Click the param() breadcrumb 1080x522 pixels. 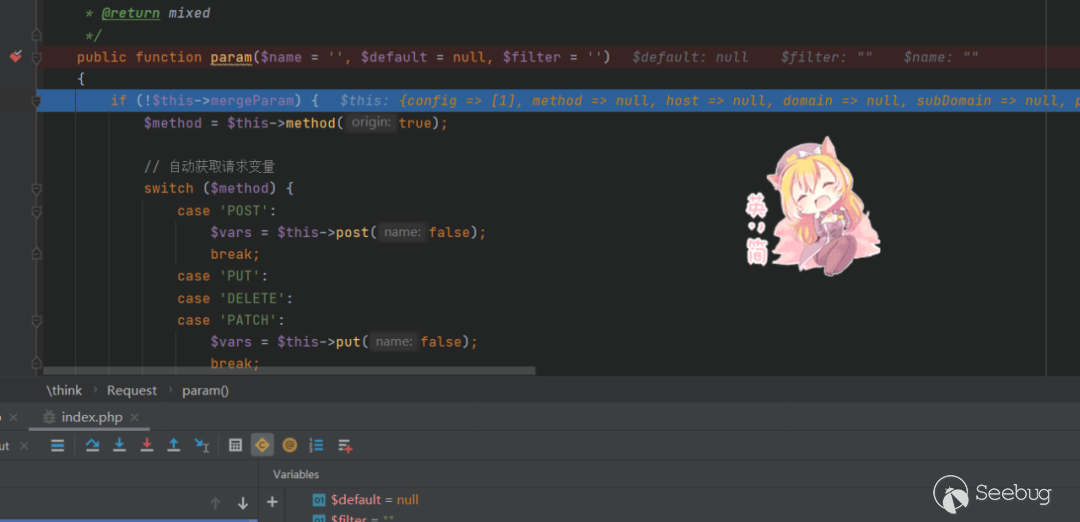point(205,390)
